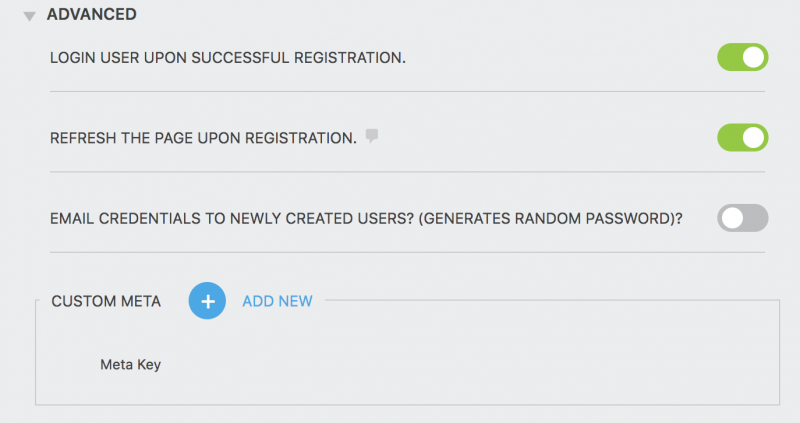
Task: Turn off refresh page upon registration
Action: point(742,137)
